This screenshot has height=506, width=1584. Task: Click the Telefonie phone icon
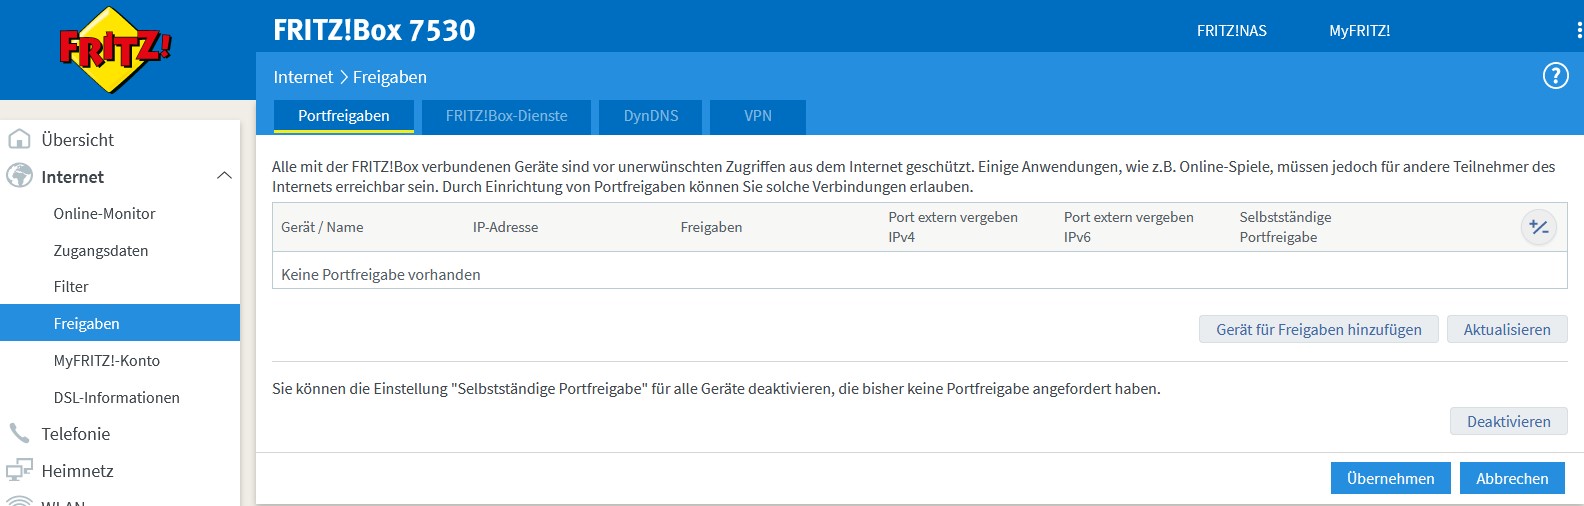[19, 434]
